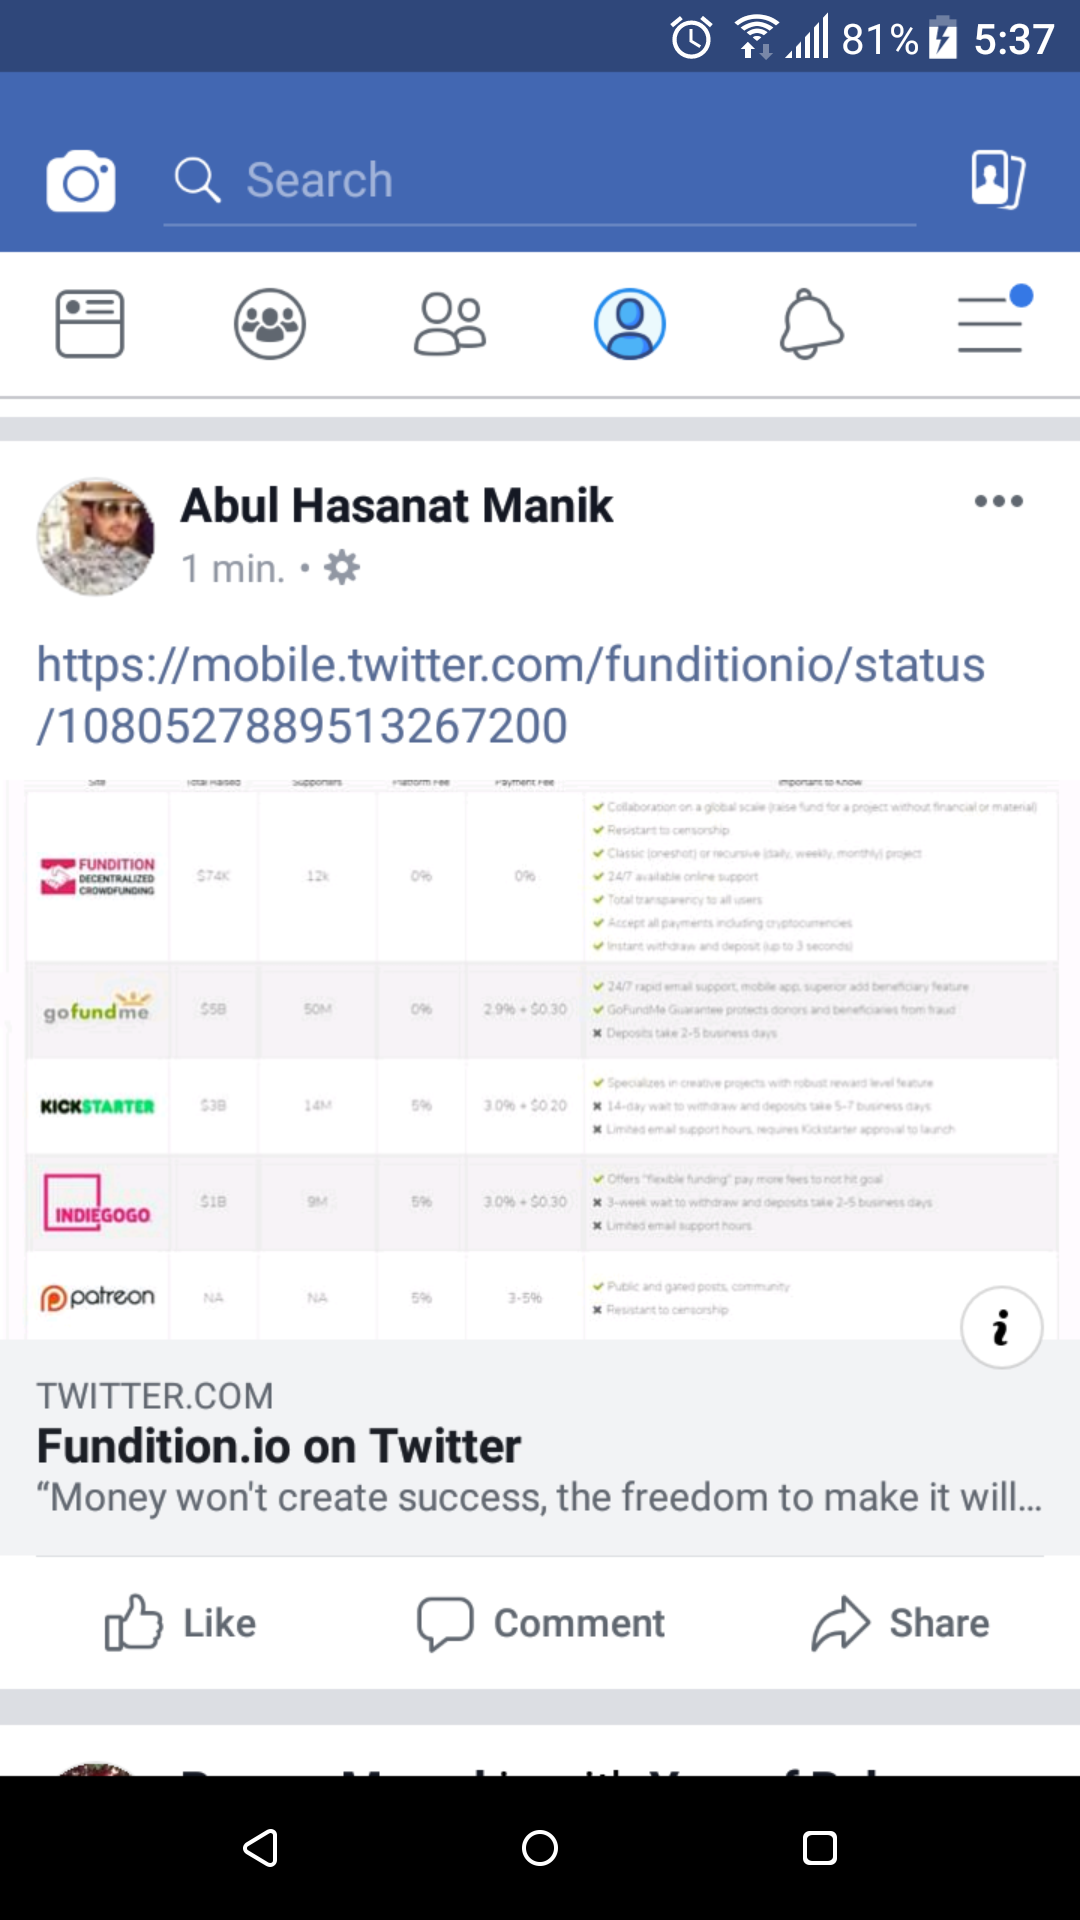Go to the Friends tab
This screenshot has height=1920, width=1080.
point(450,324)
